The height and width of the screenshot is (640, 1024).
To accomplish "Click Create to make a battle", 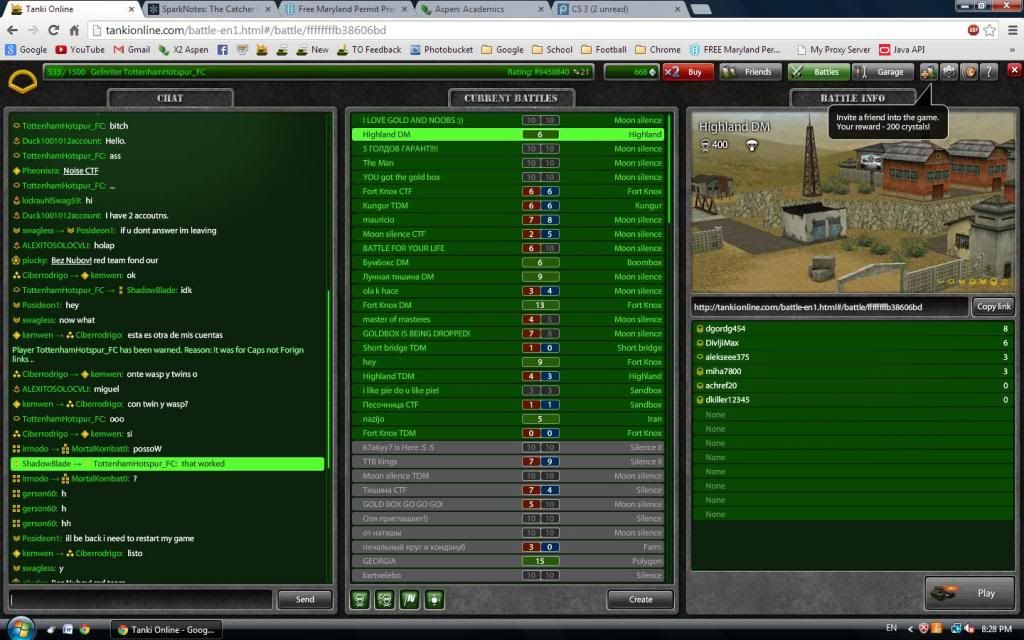I will pyautogui.click(x=640, y=599).
